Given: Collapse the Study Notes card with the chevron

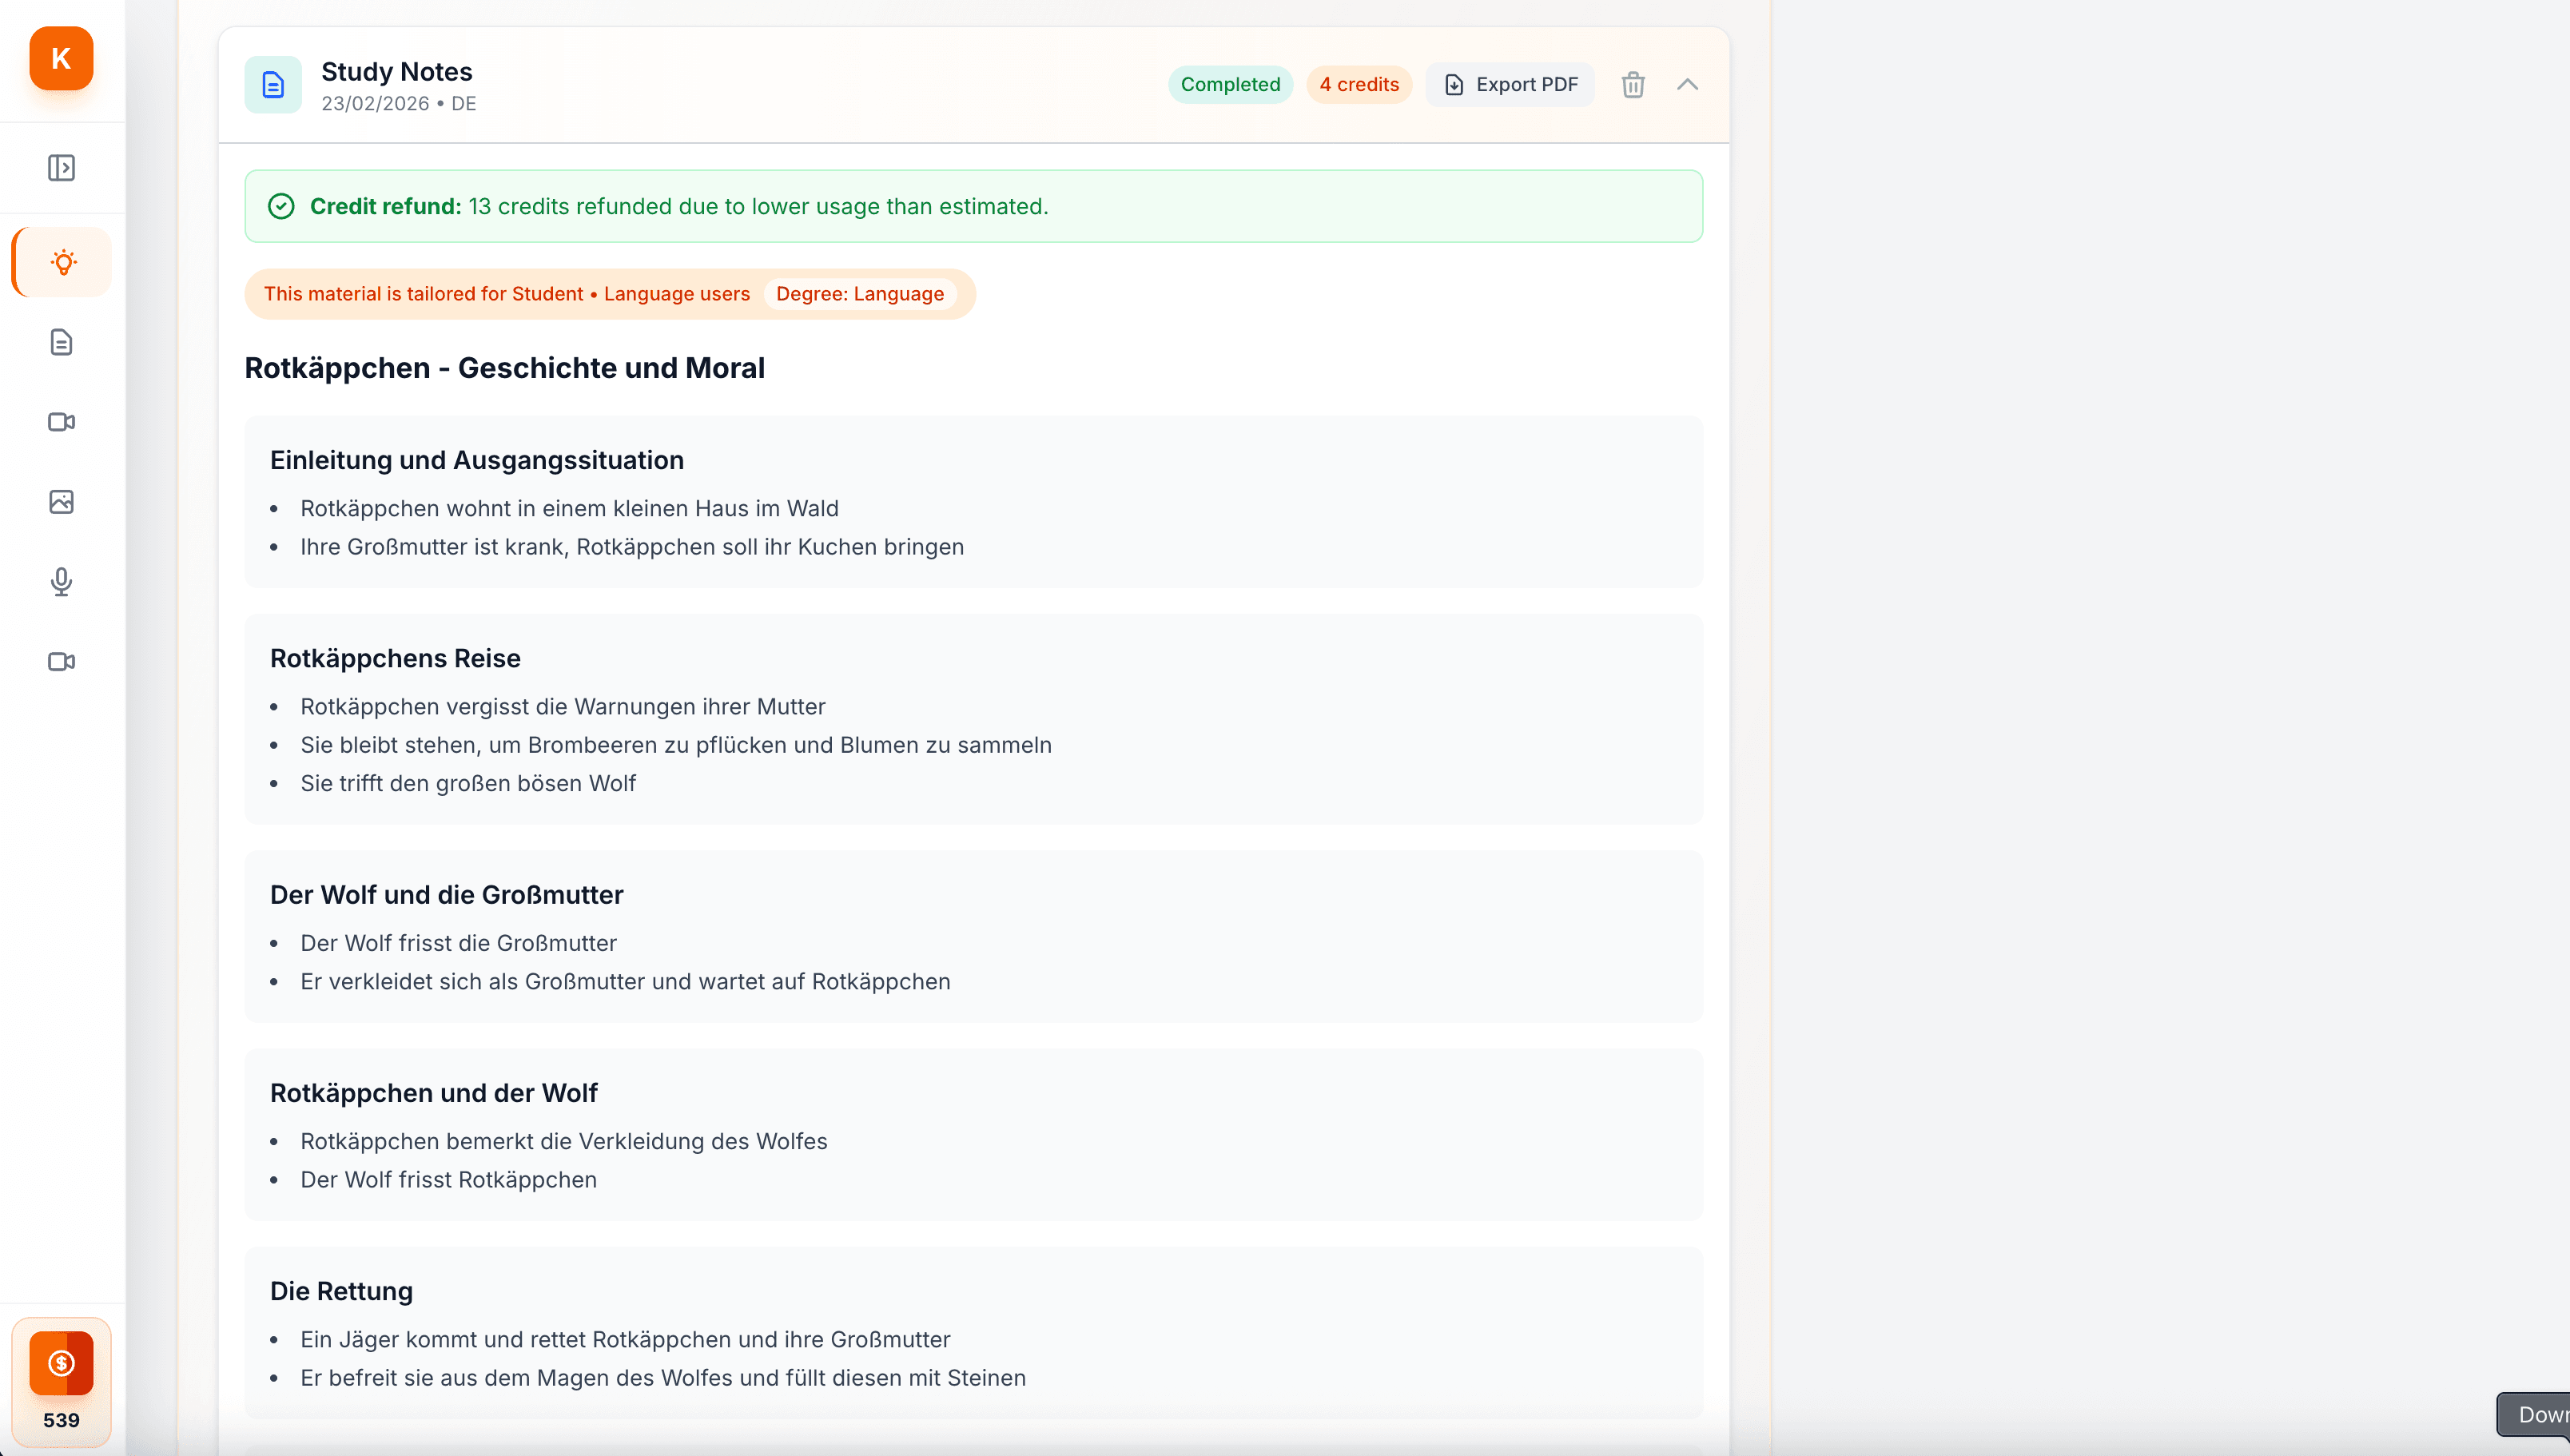Looking at the screenshot, I should (x=1688, y=84).
